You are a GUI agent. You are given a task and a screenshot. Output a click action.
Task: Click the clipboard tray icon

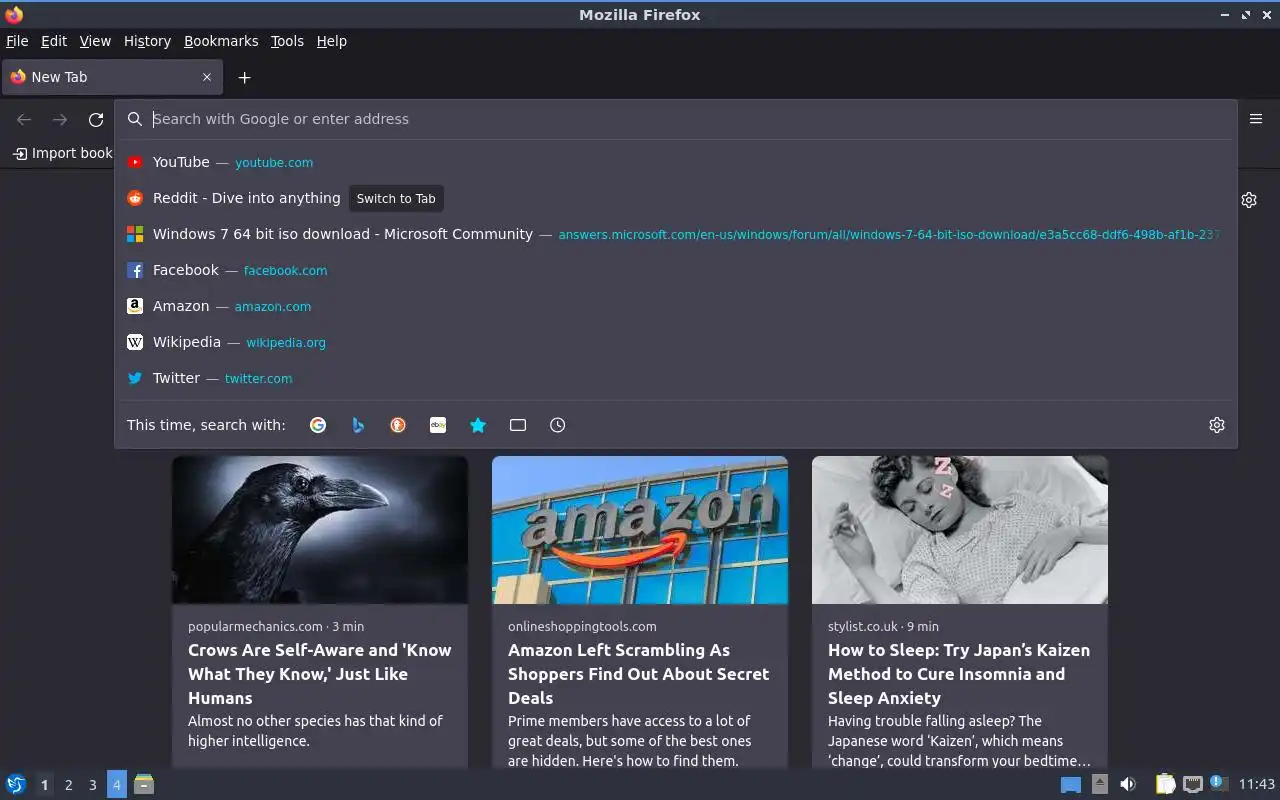coord(1165,784)
